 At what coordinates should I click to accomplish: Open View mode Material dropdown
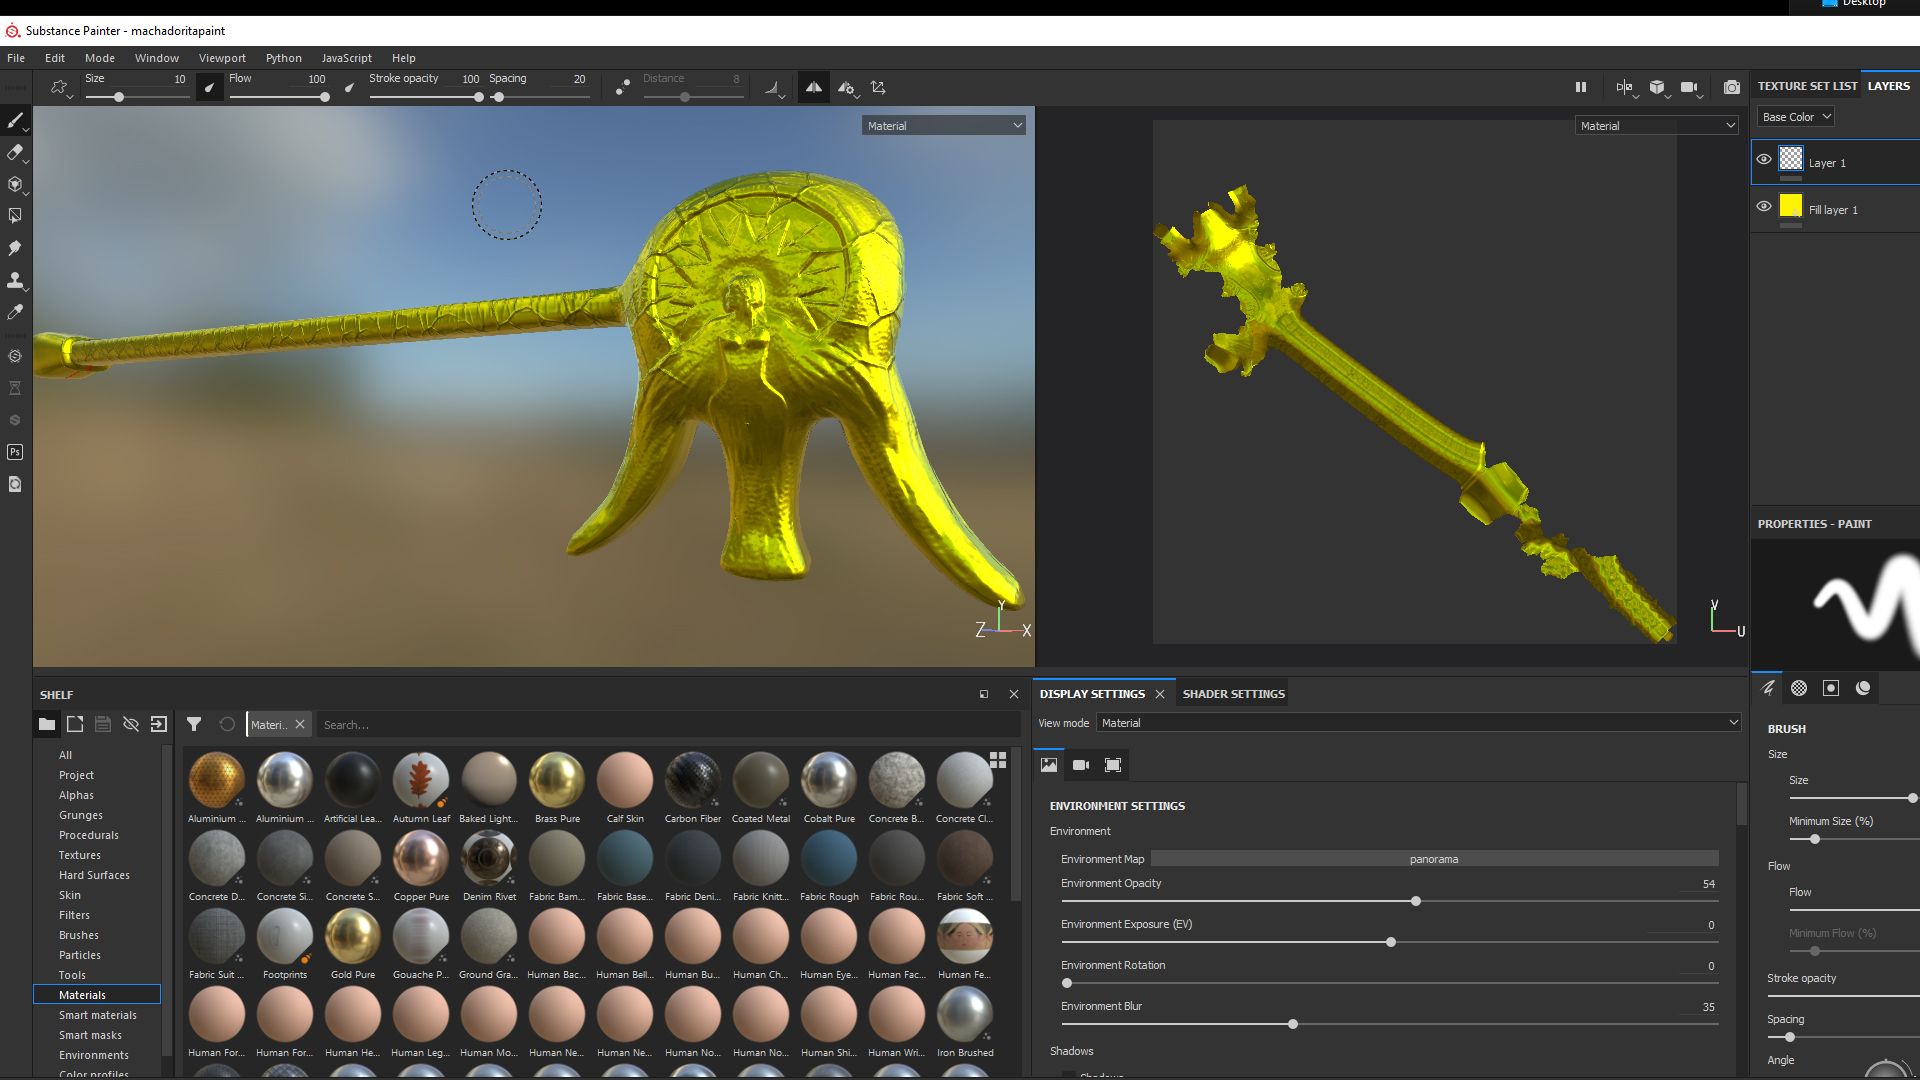pos(1419,723)
